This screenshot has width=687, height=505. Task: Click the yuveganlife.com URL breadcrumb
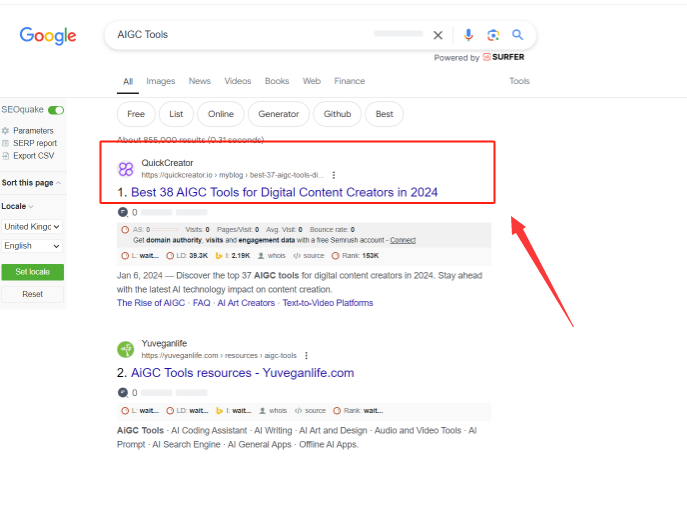(x=219, y=356)
